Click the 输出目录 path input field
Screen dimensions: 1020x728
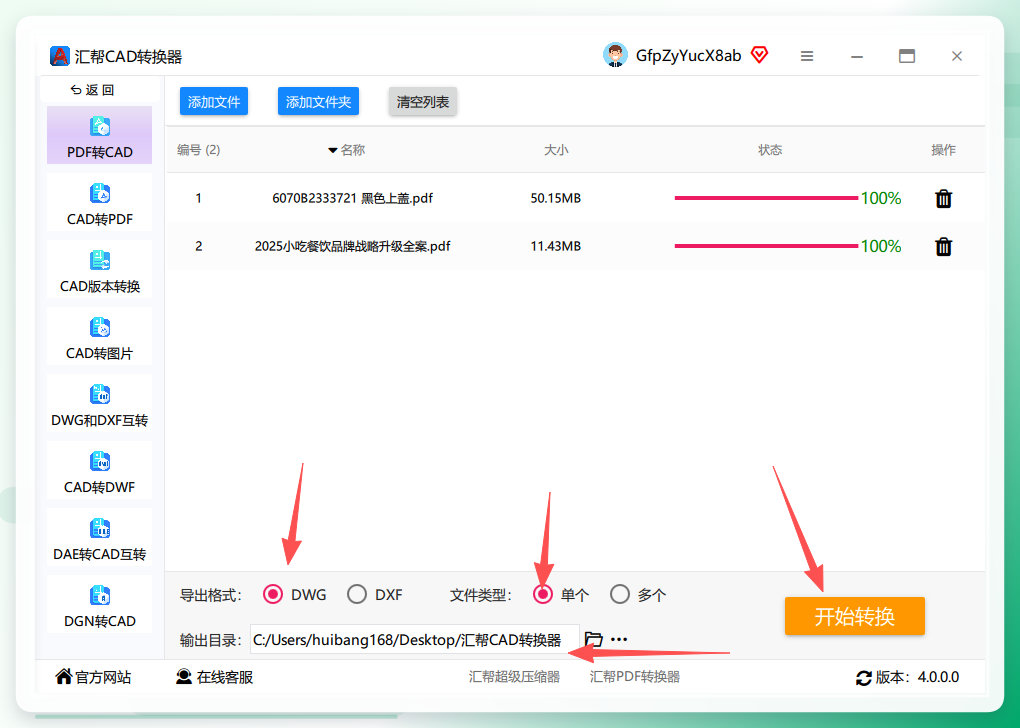(x=414, y=640)
